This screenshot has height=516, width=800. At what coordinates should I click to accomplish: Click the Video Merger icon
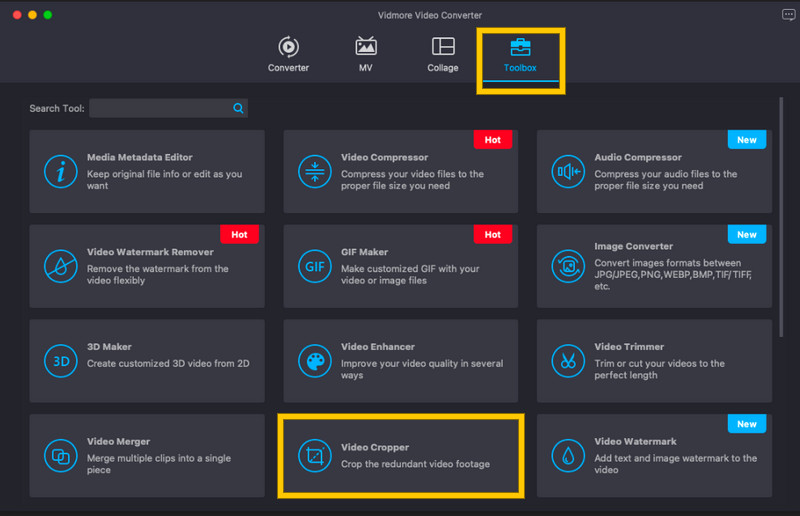pos(61,457)
